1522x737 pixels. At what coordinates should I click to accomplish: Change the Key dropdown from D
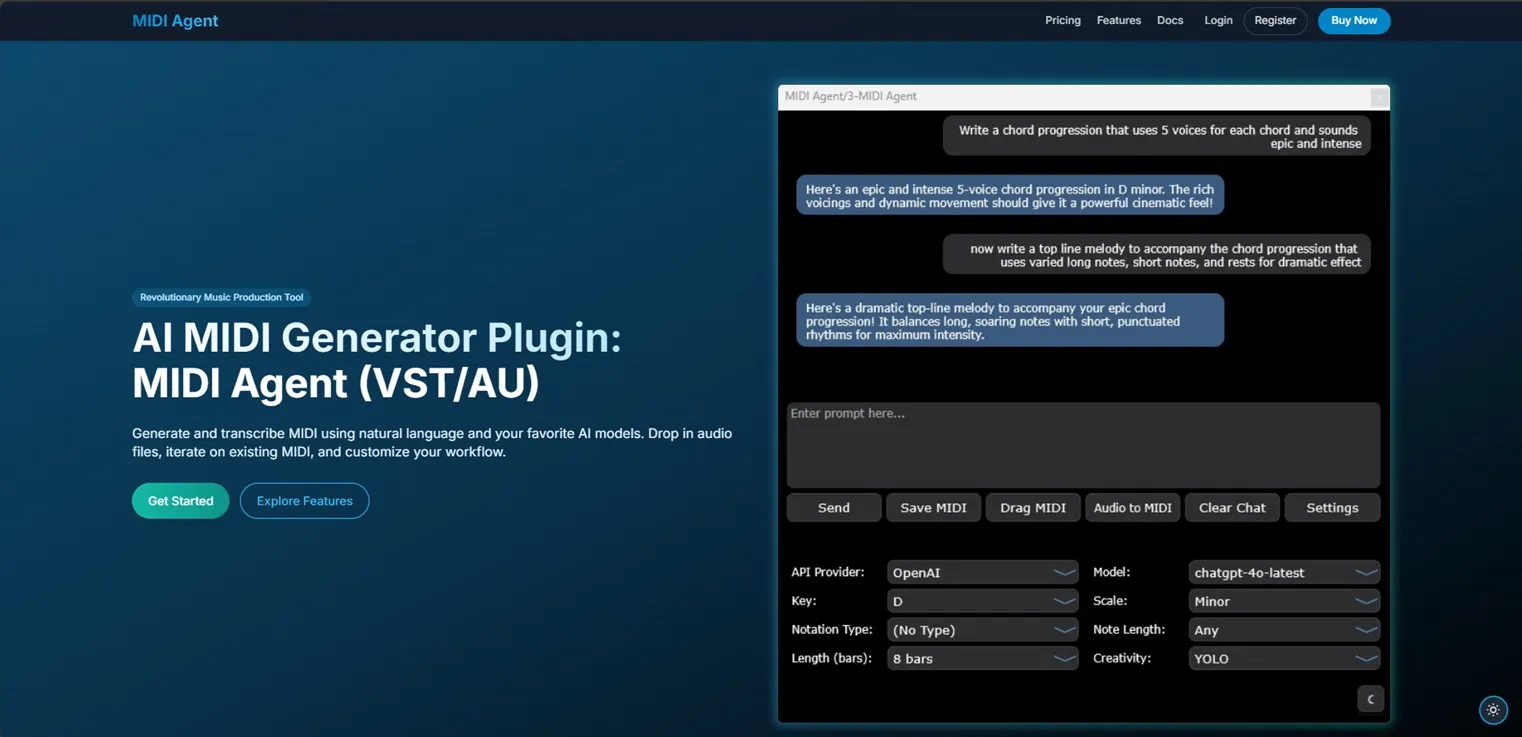(982, 600)
